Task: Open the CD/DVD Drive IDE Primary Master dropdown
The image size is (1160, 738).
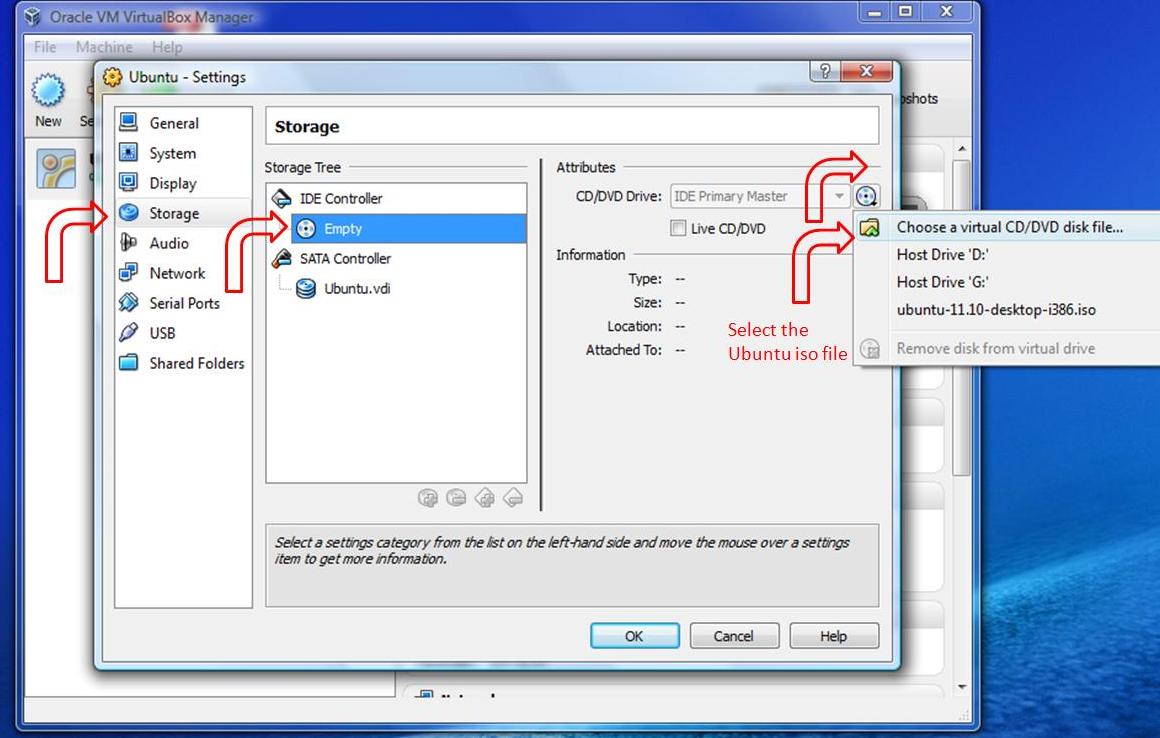Action: (760, 196)
